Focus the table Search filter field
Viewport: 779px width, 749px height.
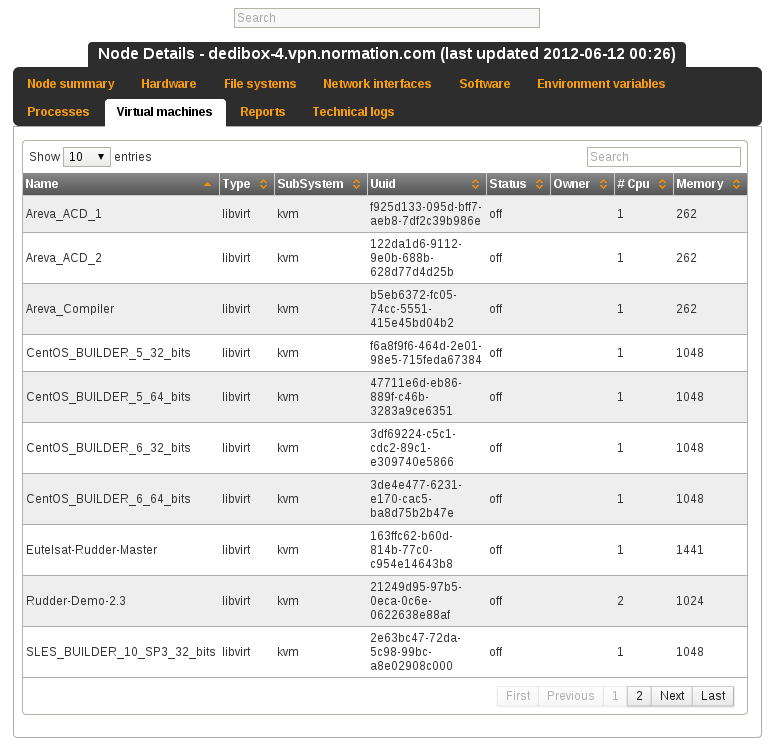663,157
